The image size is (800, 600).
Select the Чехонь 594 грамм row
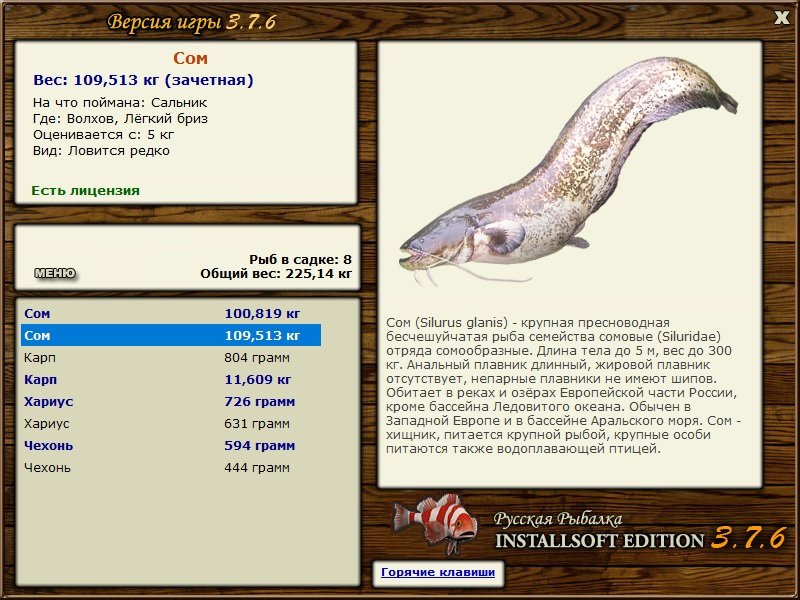coord(171,445)
